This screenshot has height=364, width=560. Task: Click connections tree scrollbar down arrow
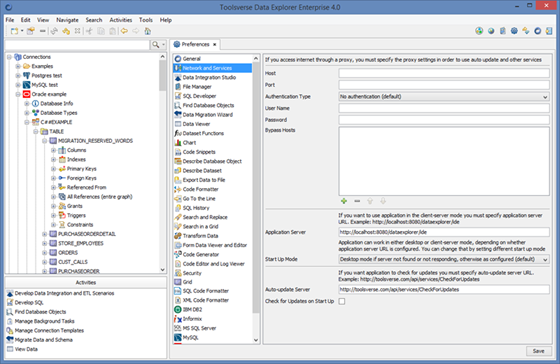point(162,270)
